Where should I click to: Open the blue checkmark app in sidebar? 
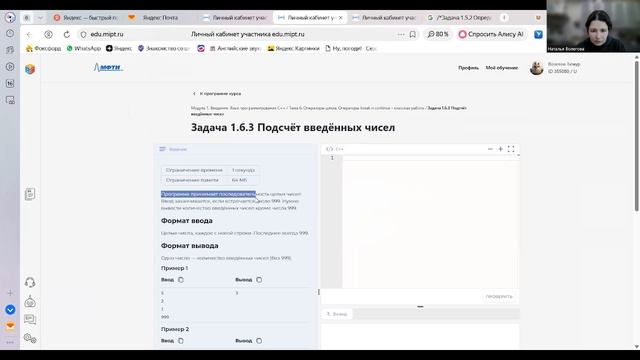[10, 310]
